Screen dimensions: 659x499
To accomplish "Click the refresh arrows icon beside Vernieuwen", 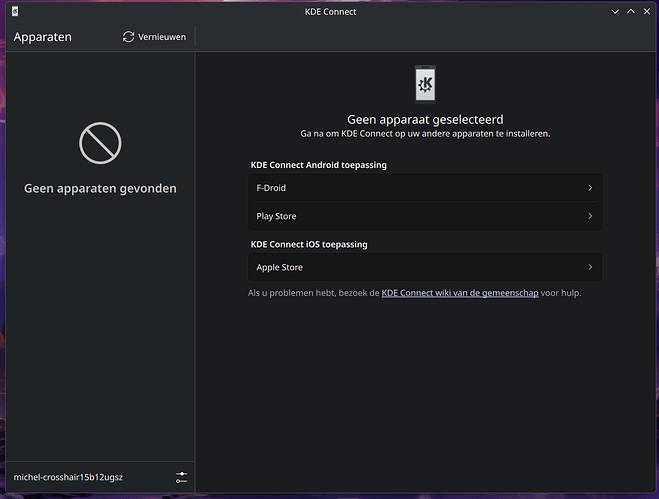I will click(129, 37).
